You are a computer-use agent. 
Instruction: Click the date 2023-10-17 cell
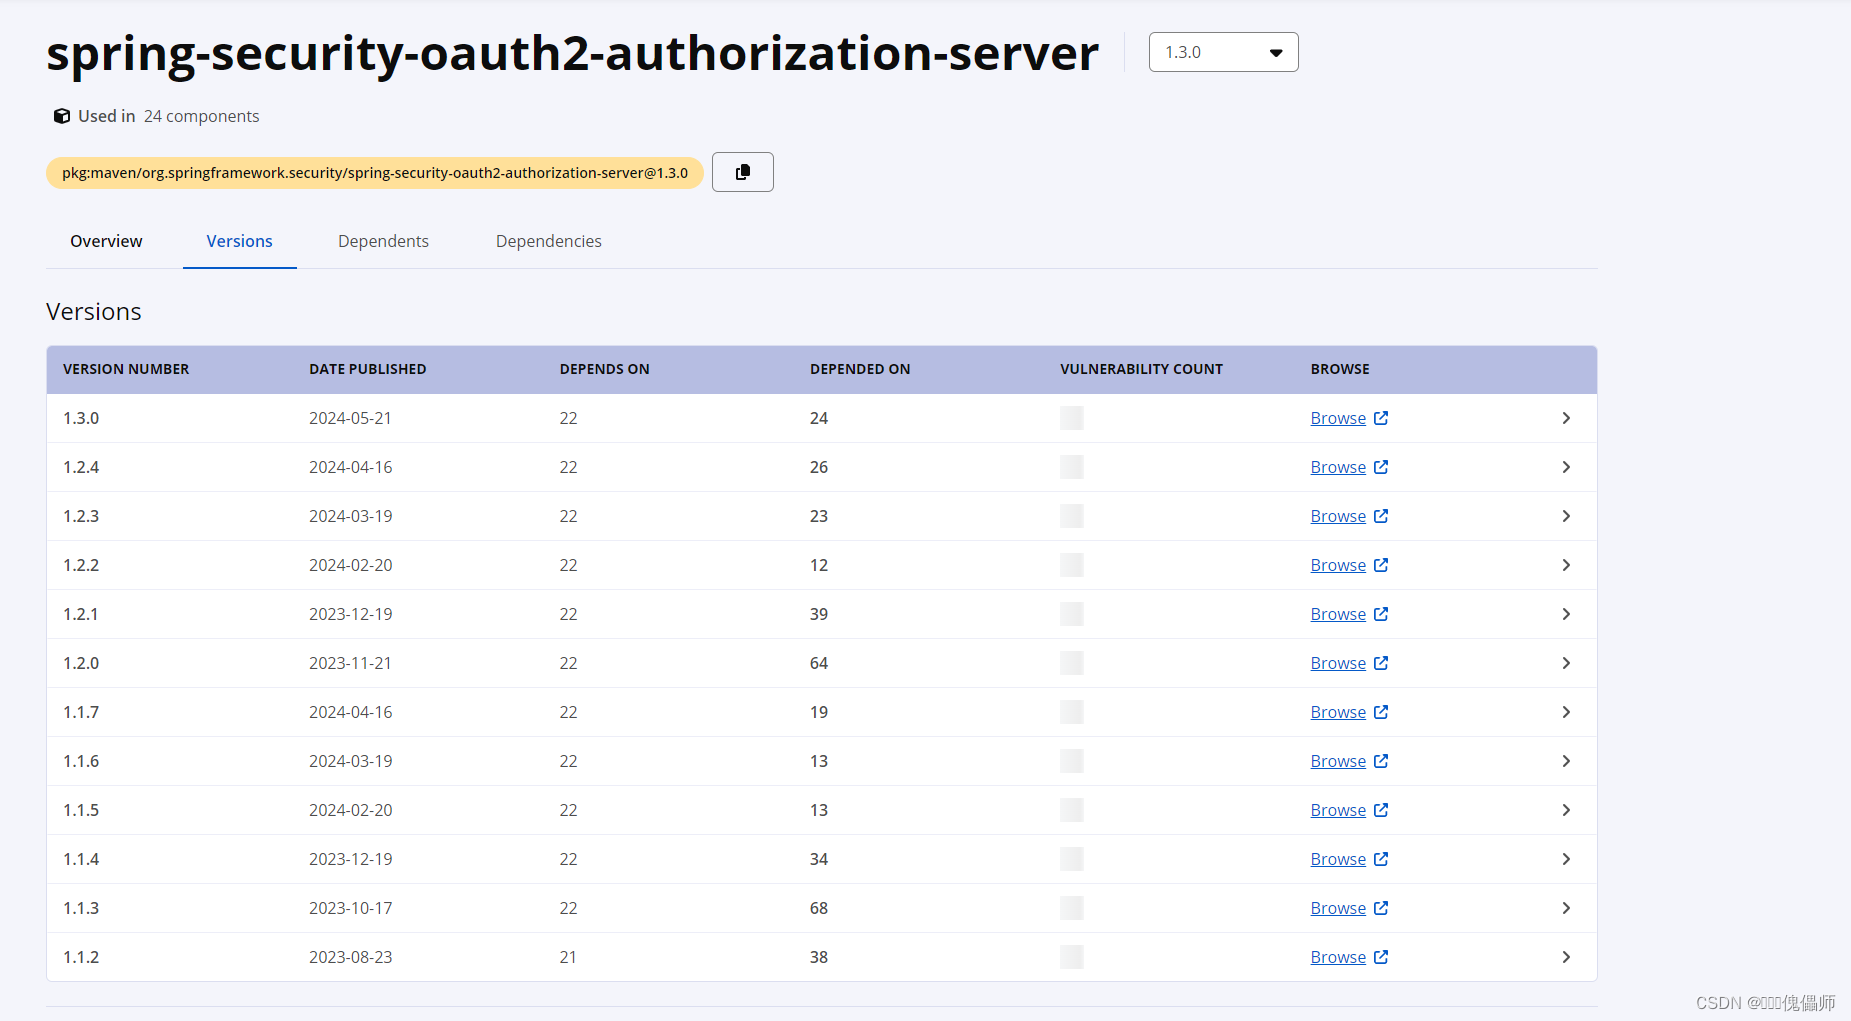[x=350, y=908]
